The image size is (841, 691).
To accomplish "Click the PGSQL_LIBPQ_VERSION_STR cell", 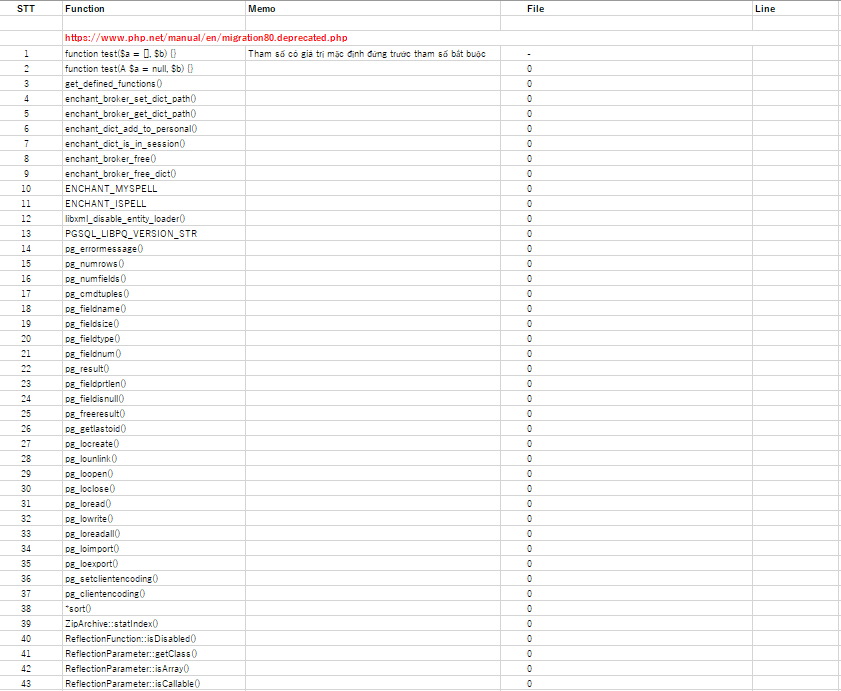I will coord(131,233).
